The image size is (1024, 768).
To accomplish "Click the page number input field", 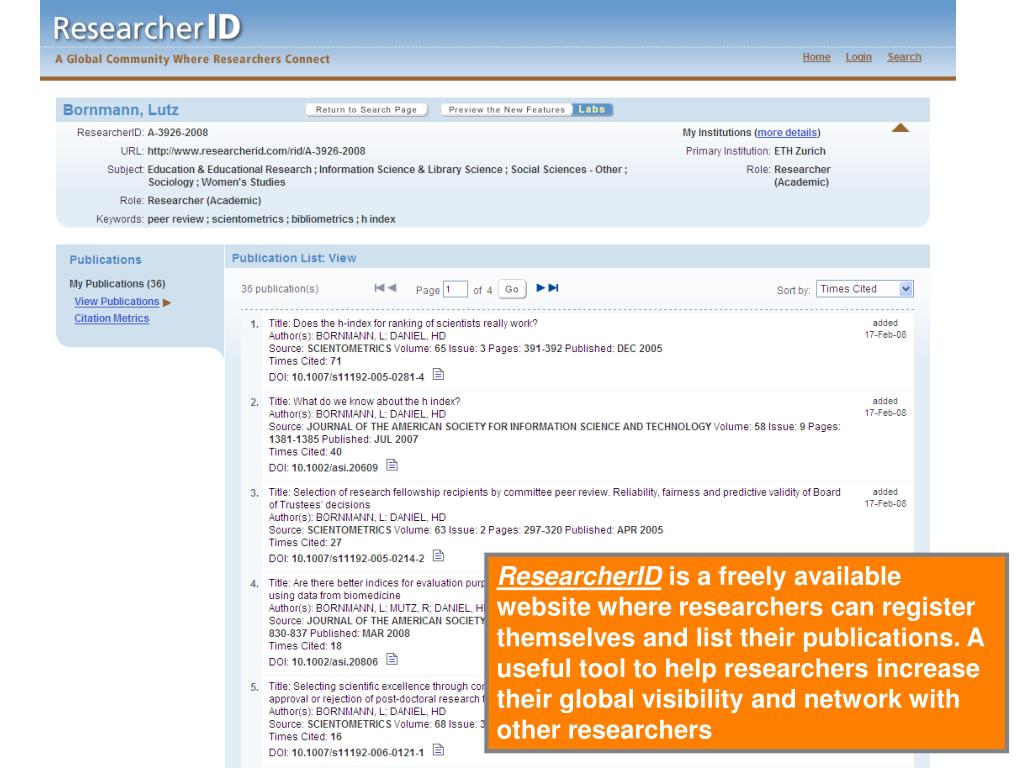I will 455,289.
